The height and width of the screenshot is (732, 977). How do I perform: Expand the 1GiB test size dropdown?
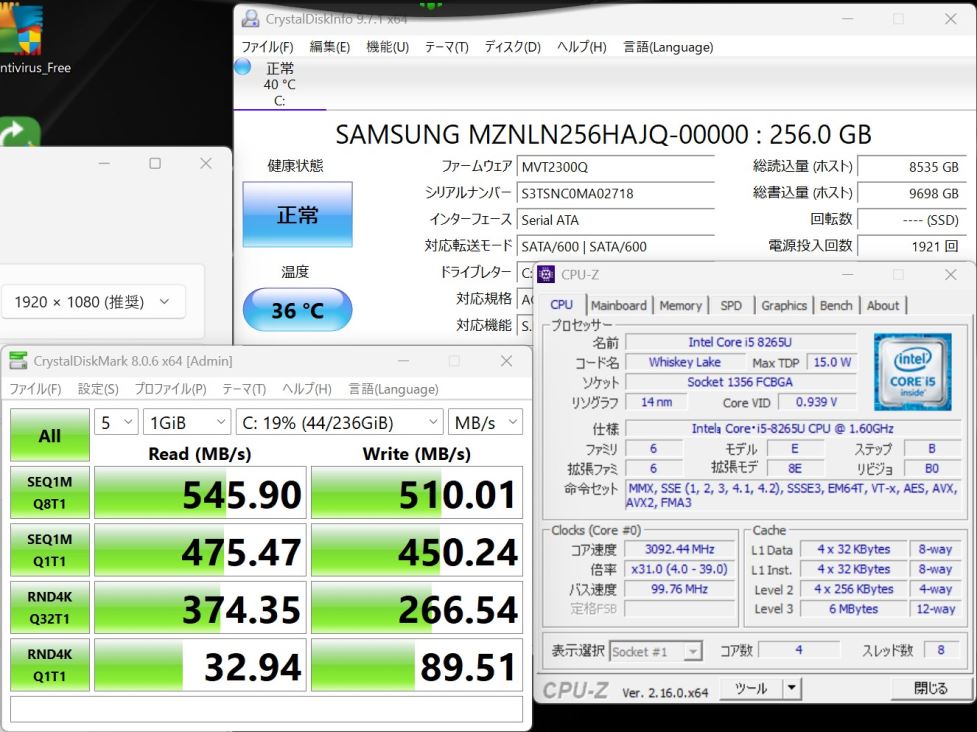click(186, 423)
